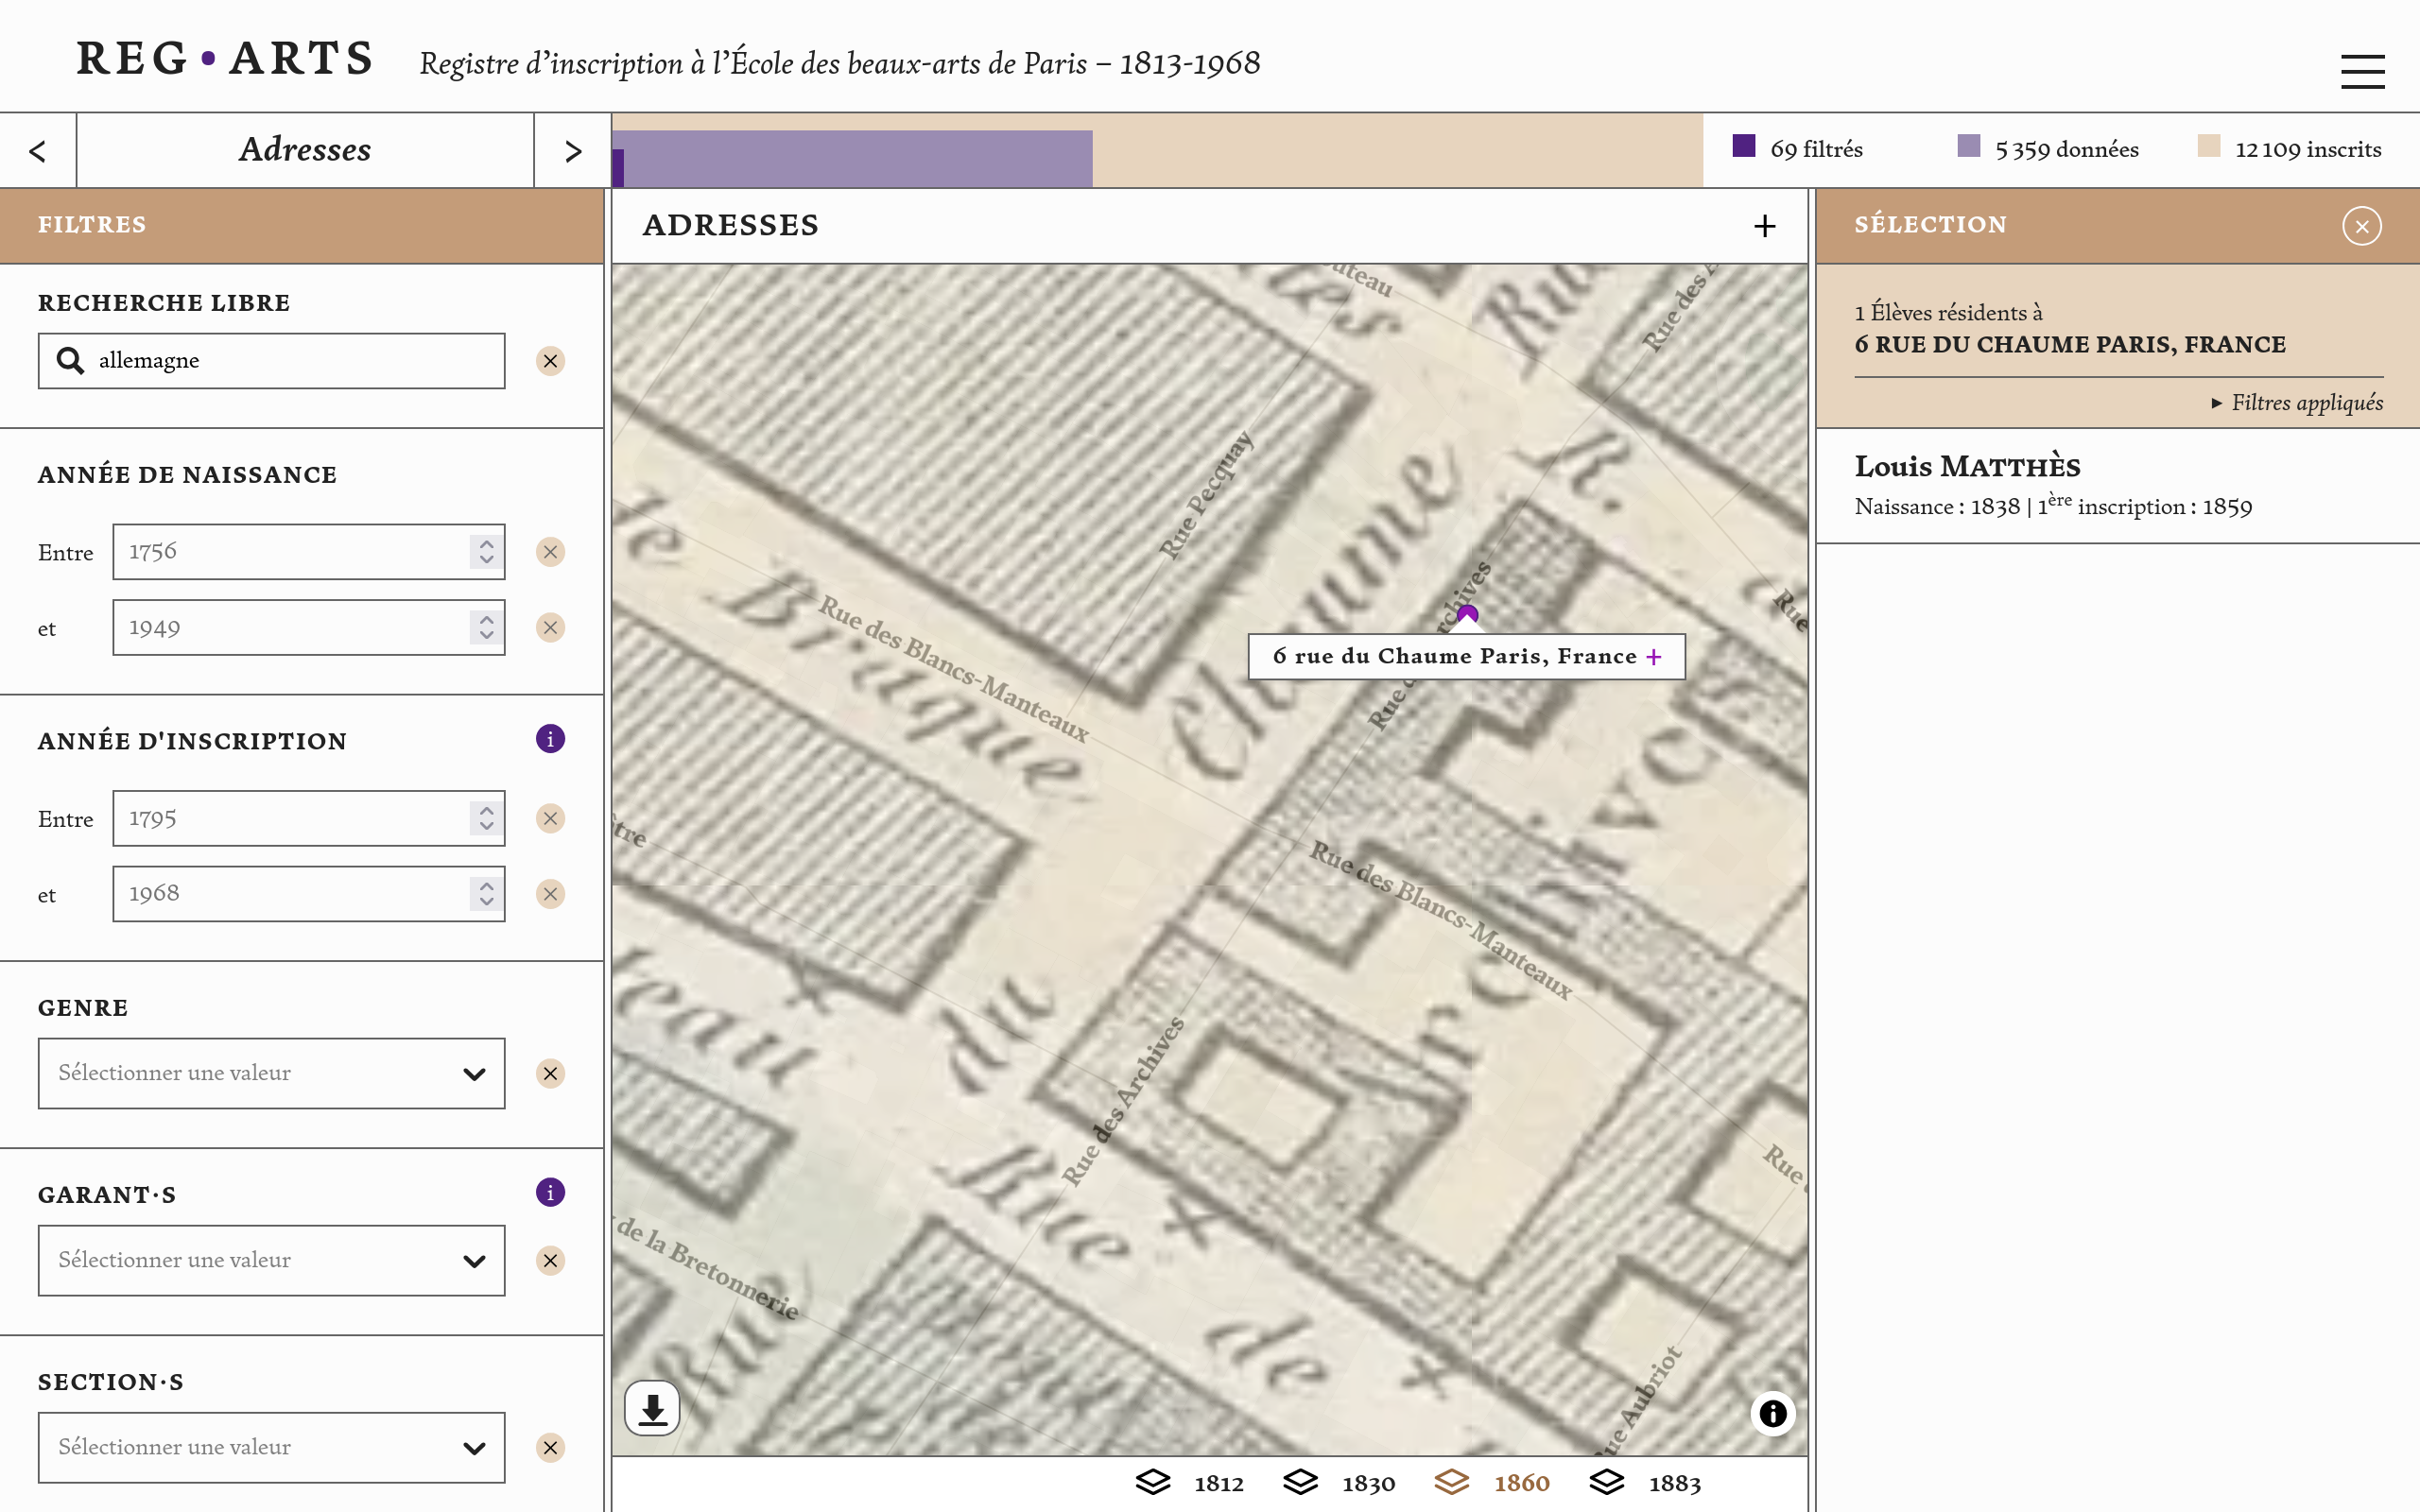Go to the previous view arrow

click(38, 151)
